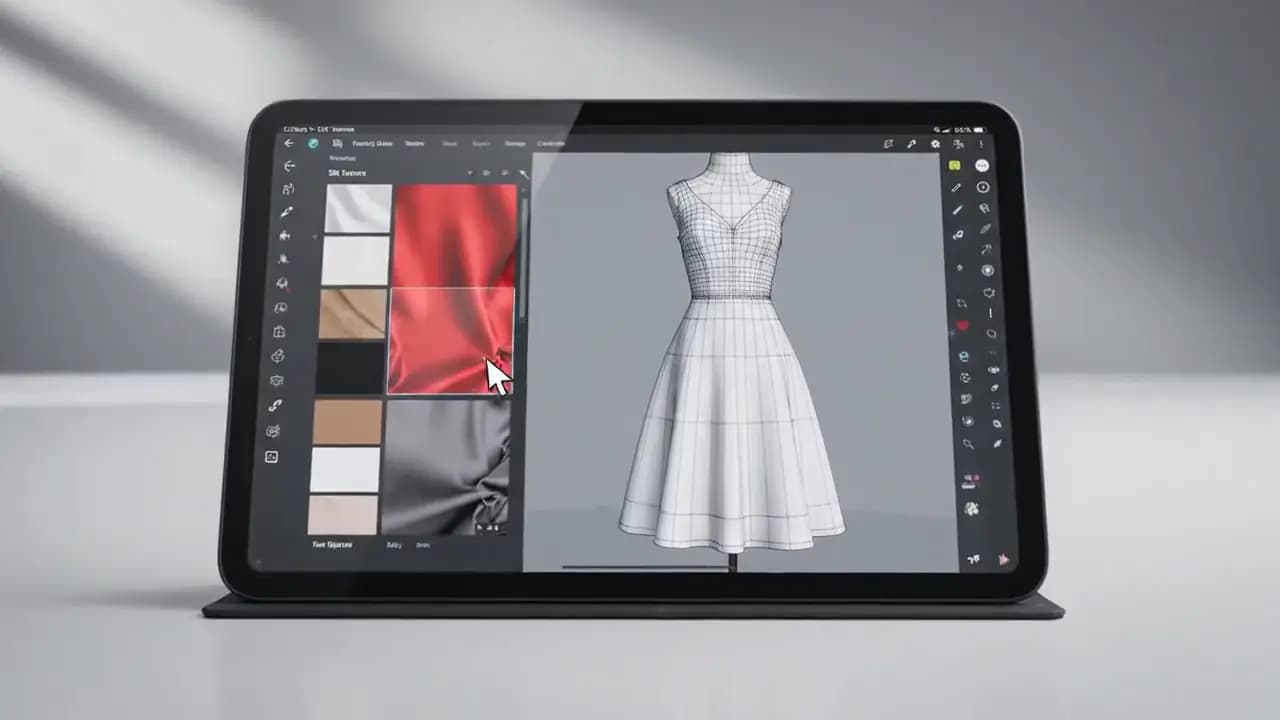
Task: Tap the back arrow in the top bar
Action: (290, 143)
